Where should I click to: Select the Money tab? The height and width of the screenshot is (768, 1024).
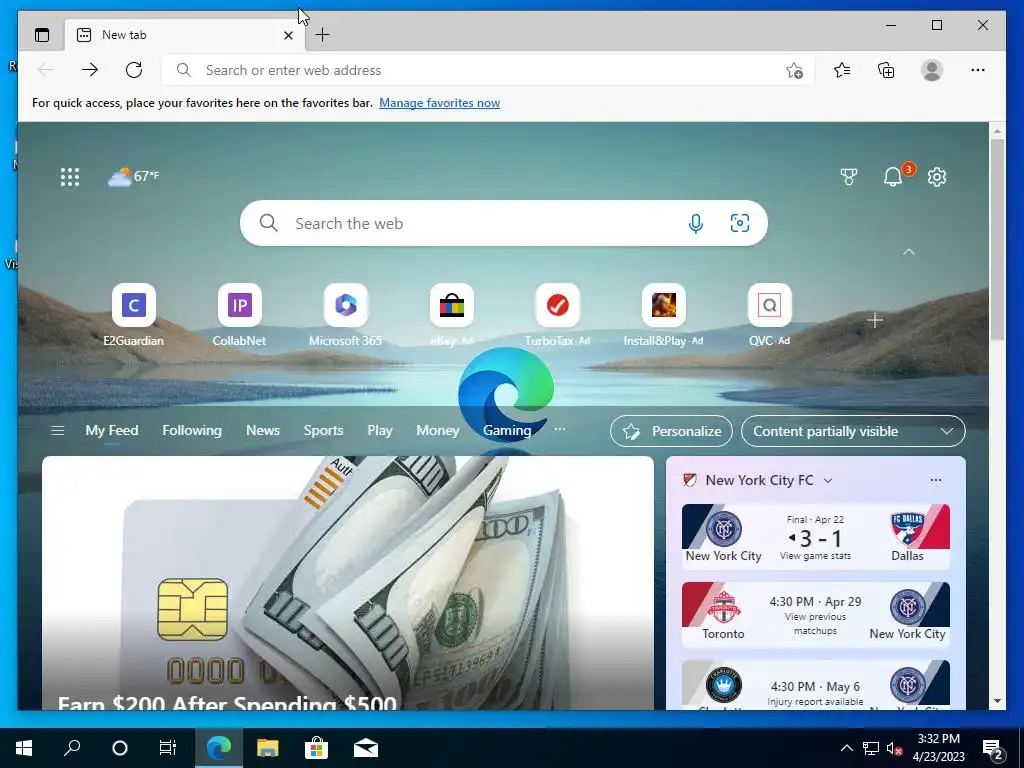click(438, 430)
